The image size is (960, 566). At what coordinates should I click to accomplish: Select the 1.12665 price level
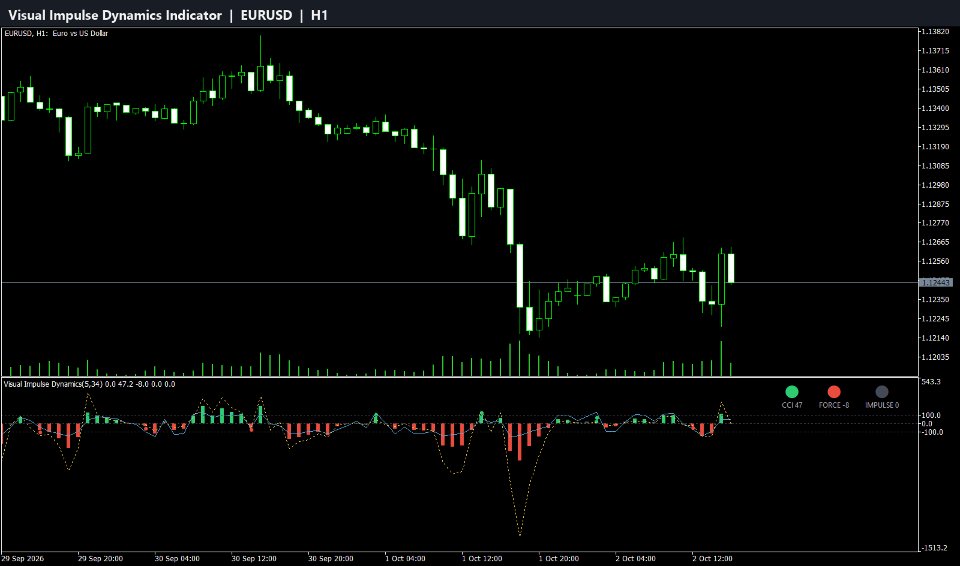(x=936, y=242)
